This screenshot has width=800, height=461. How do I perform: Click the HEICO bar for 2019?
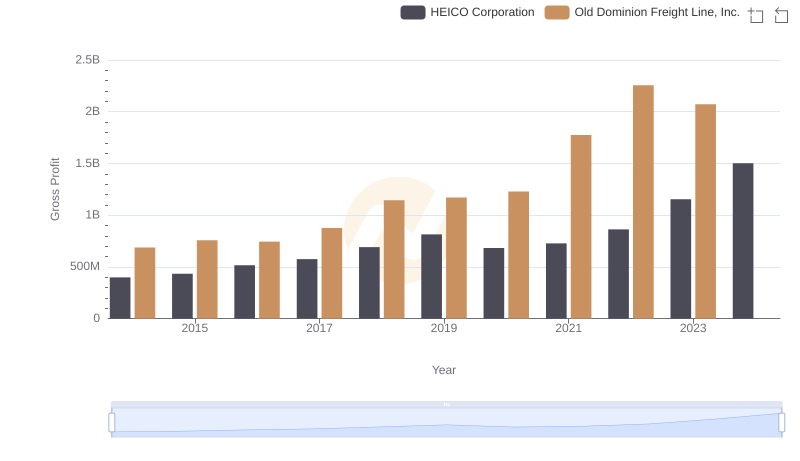click(x=432, y=276)
